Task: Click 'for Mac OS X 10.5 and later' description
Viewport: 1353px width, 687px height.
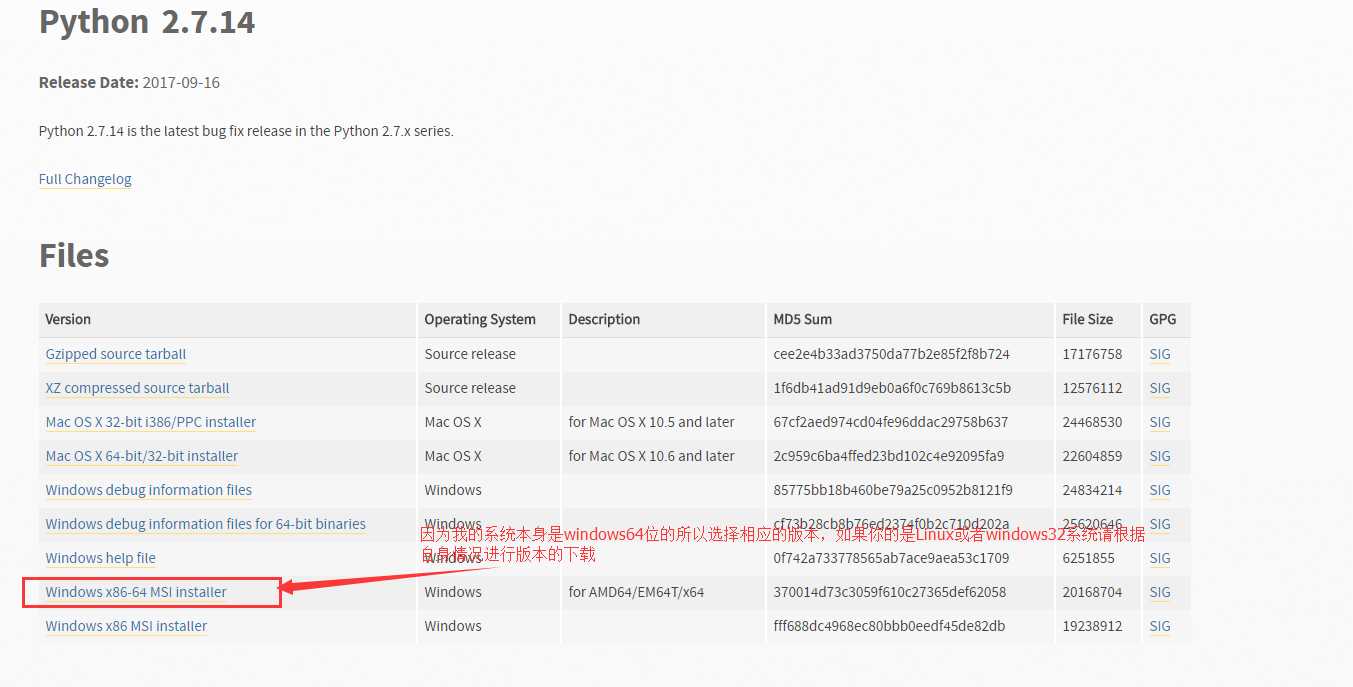Action: click(x=652, y=422)
